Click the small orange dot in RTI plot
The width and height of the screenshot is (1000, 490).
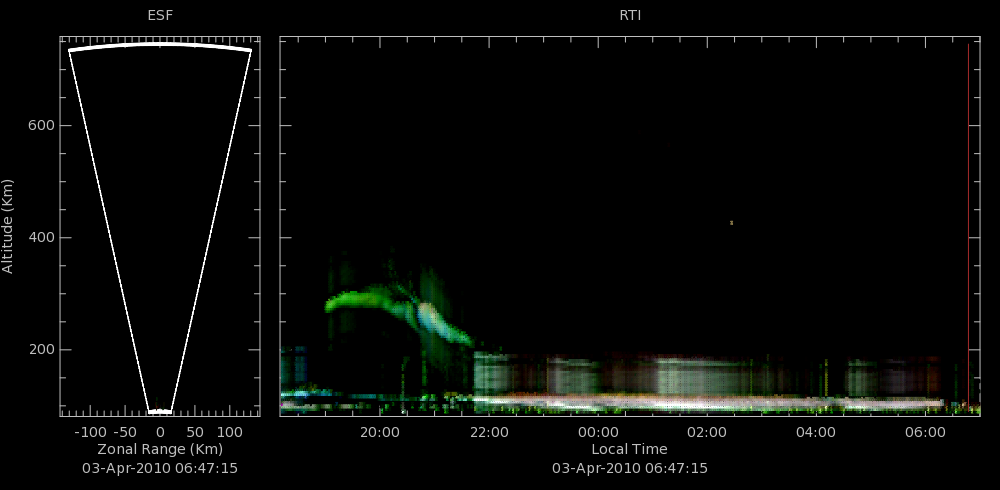tap(732, 223)
